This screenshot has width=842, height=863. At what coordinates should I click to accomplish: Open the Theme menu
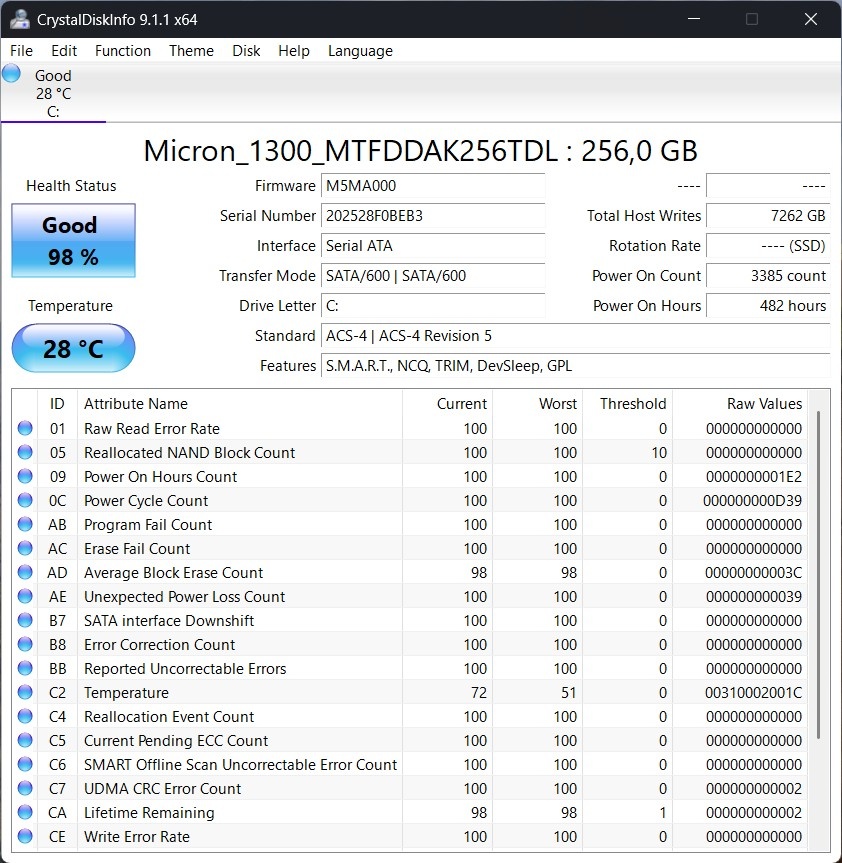click(191, 51)
